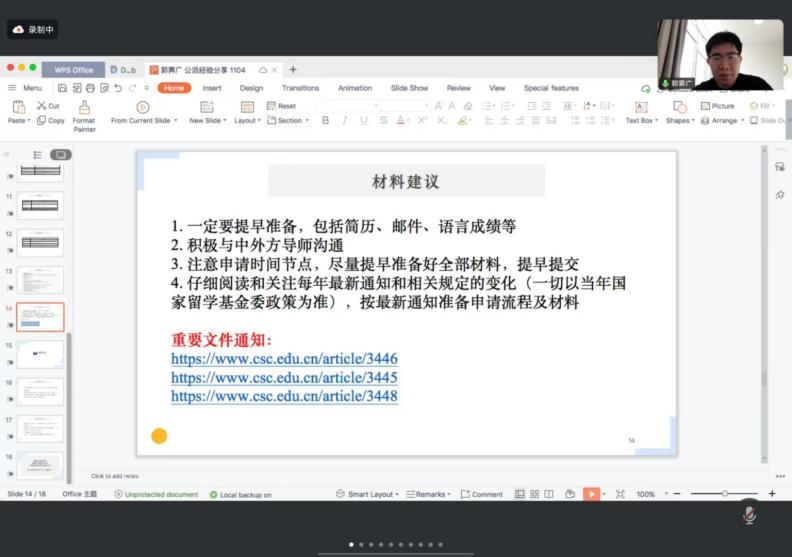The image size is (792, 557).
Task: Open the Shapes dropdown menu
Action: (680, 120)
